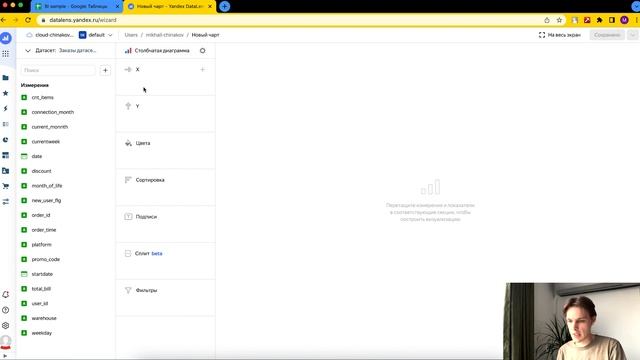Open charts pie icon in sidebar
The image size is (640, 360).
point(6,140)
